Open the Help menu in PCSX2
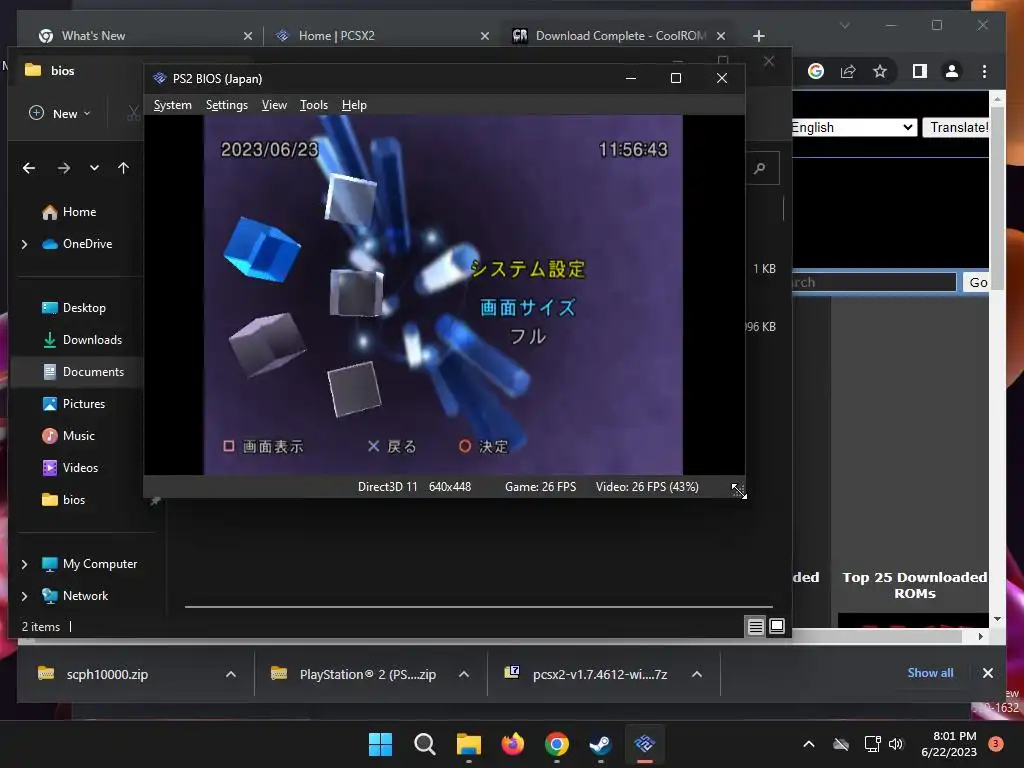 (354, 105)
